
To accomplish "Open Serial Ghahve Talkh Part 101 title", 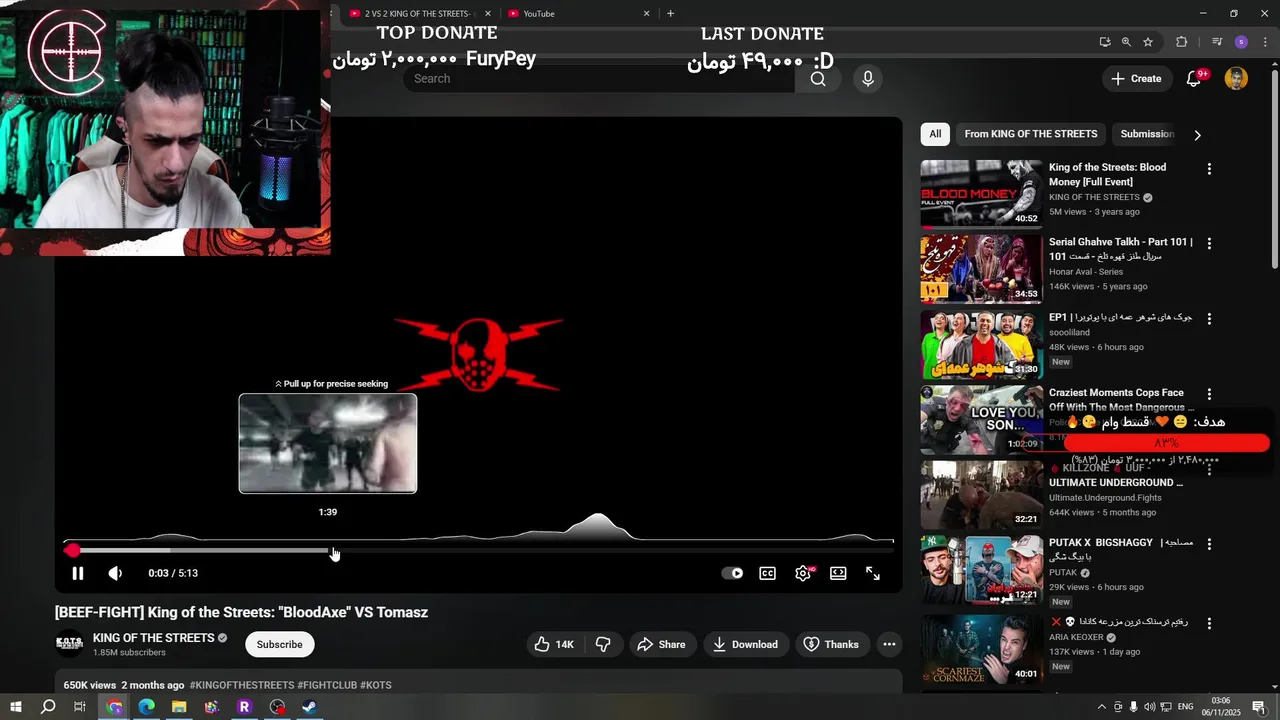I will (1120, 249).
